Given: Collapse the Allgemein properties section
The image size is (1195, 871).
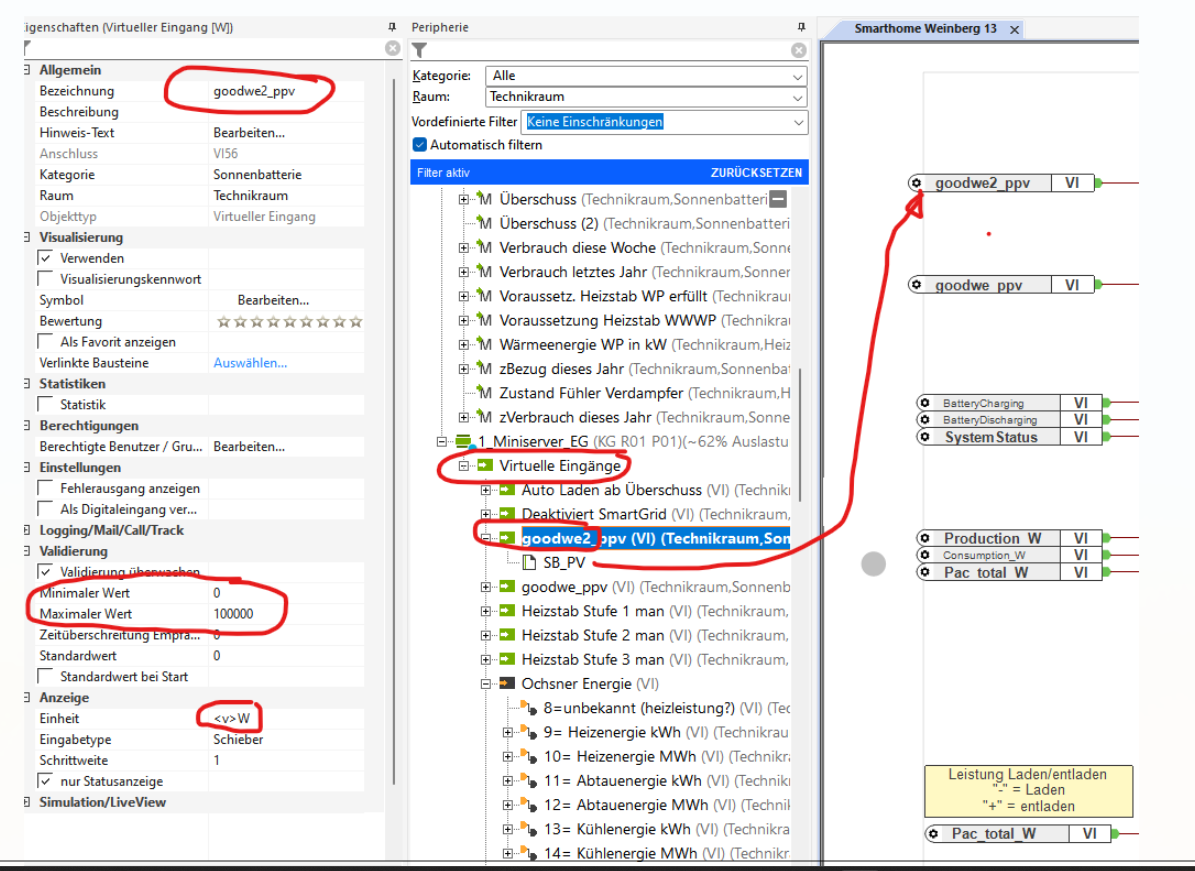Looking at the screenshot, I should coord(27,70).
